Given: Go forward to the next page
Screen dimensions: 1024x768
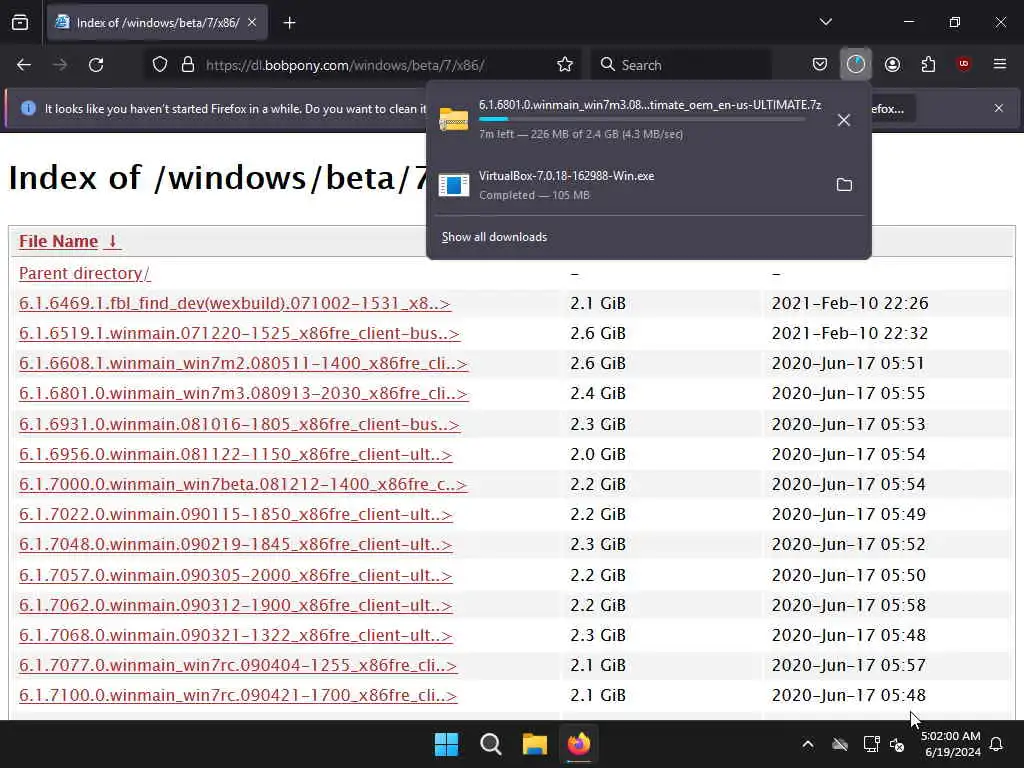Looking at the screenshot, I should (x=60, y=65).
